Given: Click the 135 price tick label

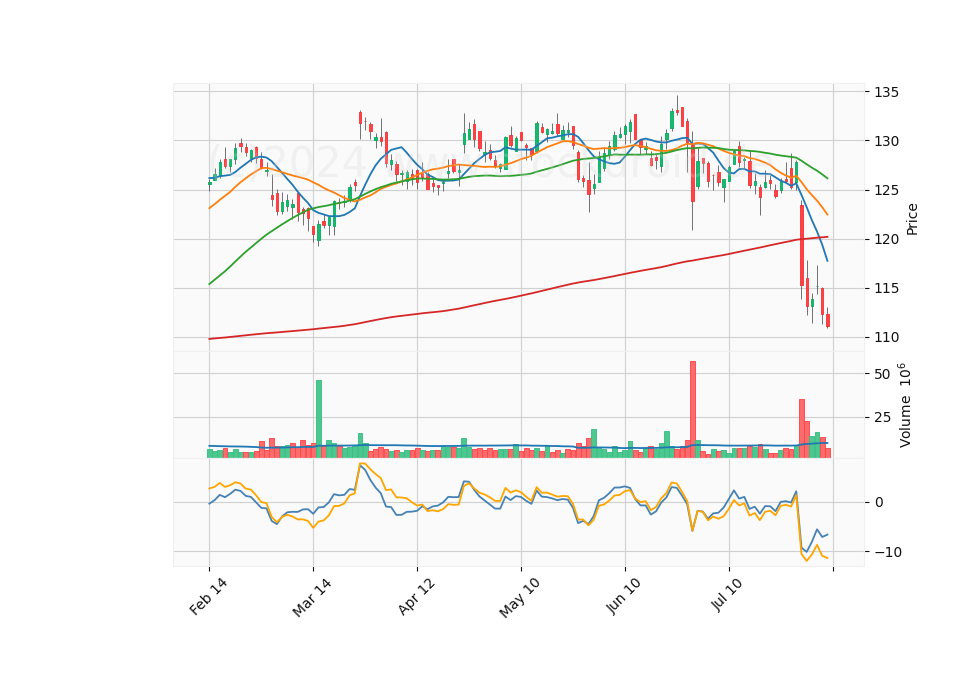Looking at the screenshot, I should coord(887,92).
